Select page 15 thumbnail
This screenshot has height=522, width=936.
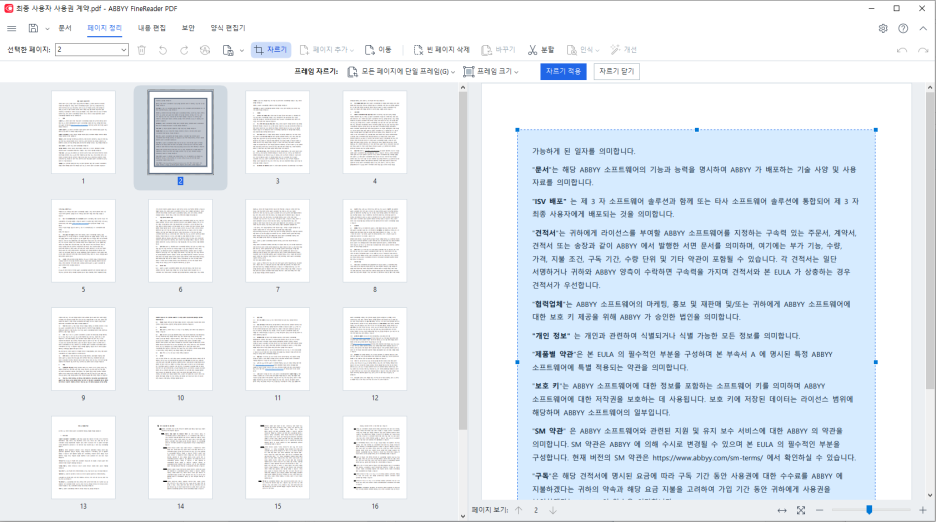(x=278, y=457)
